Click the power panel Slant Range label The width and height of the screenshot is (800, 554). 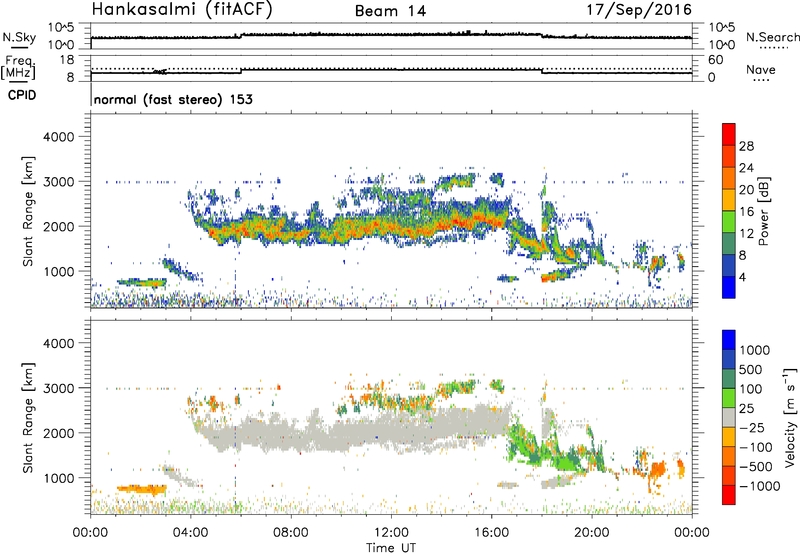click(29, 211)
